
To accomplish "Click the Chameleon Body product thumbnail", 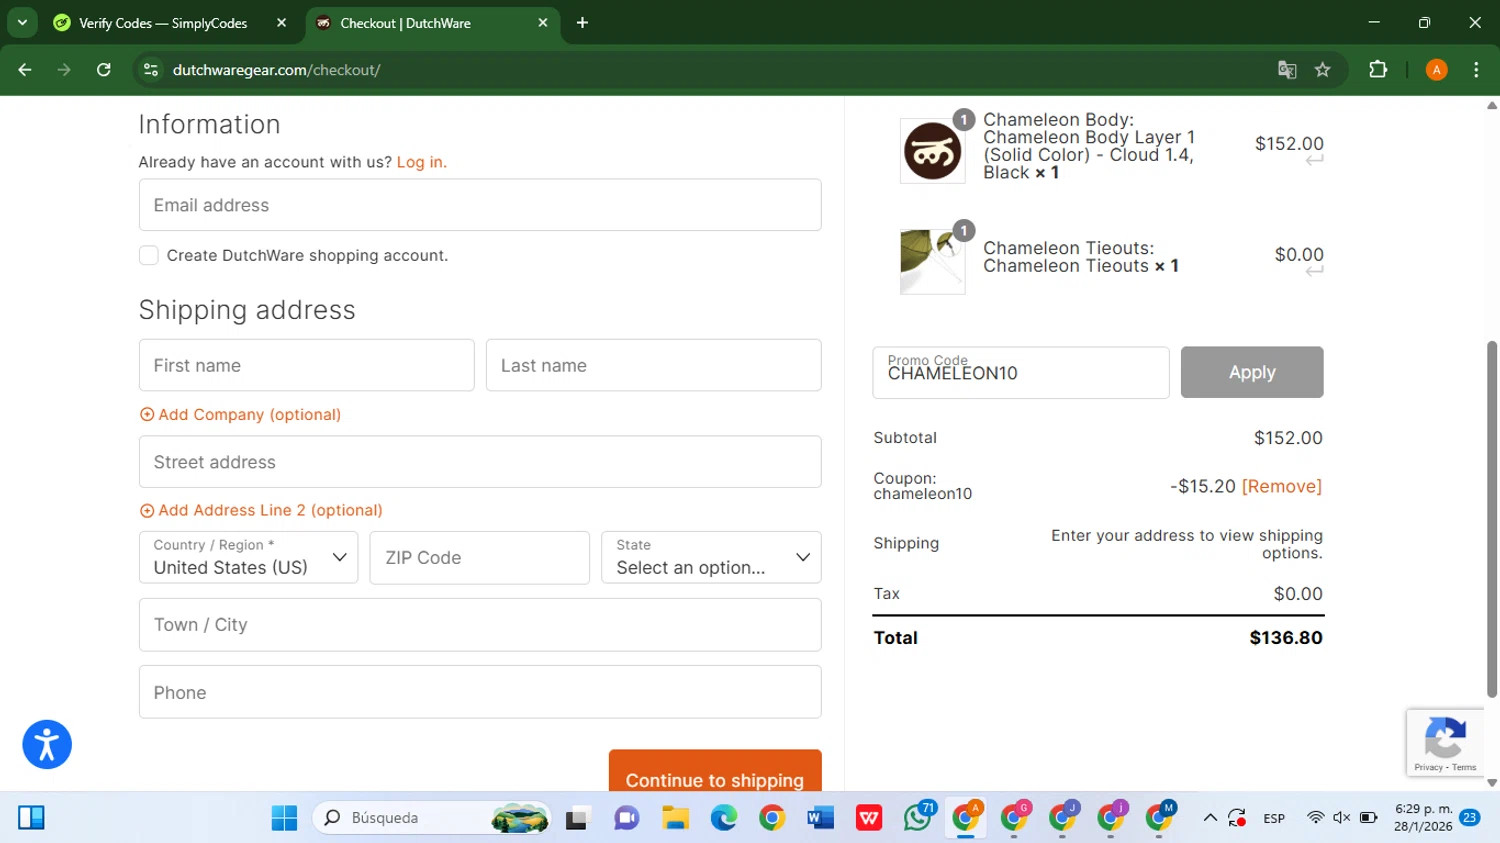I will click(933, 151).
